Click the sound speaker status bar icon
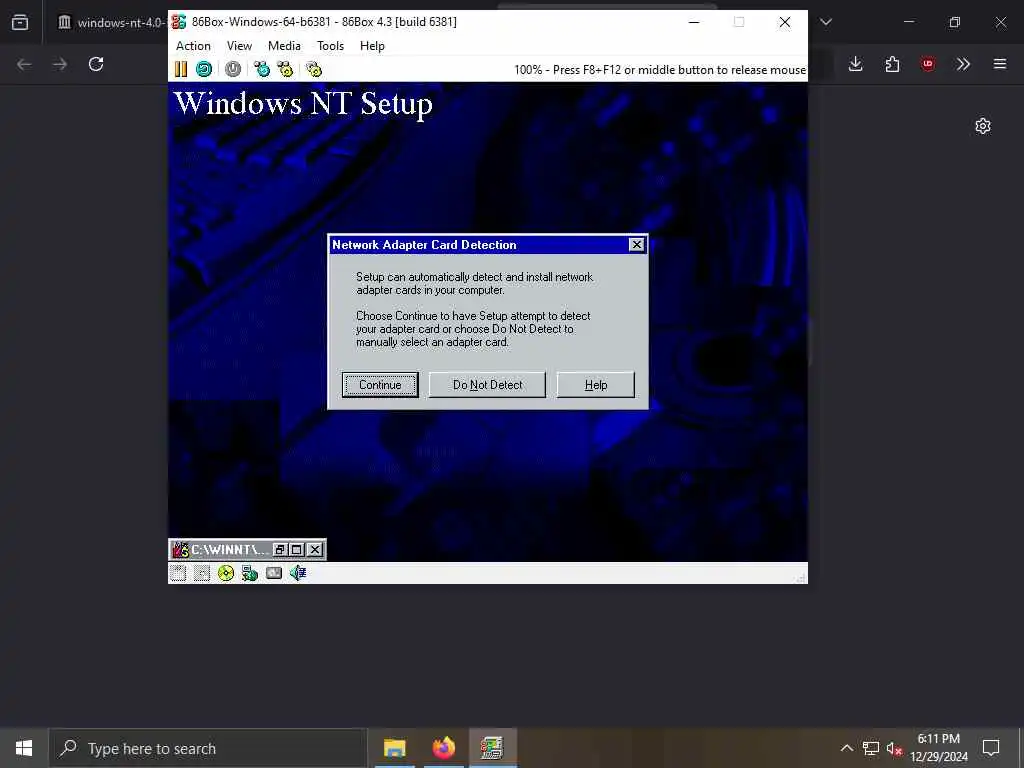 coord(298,573)
